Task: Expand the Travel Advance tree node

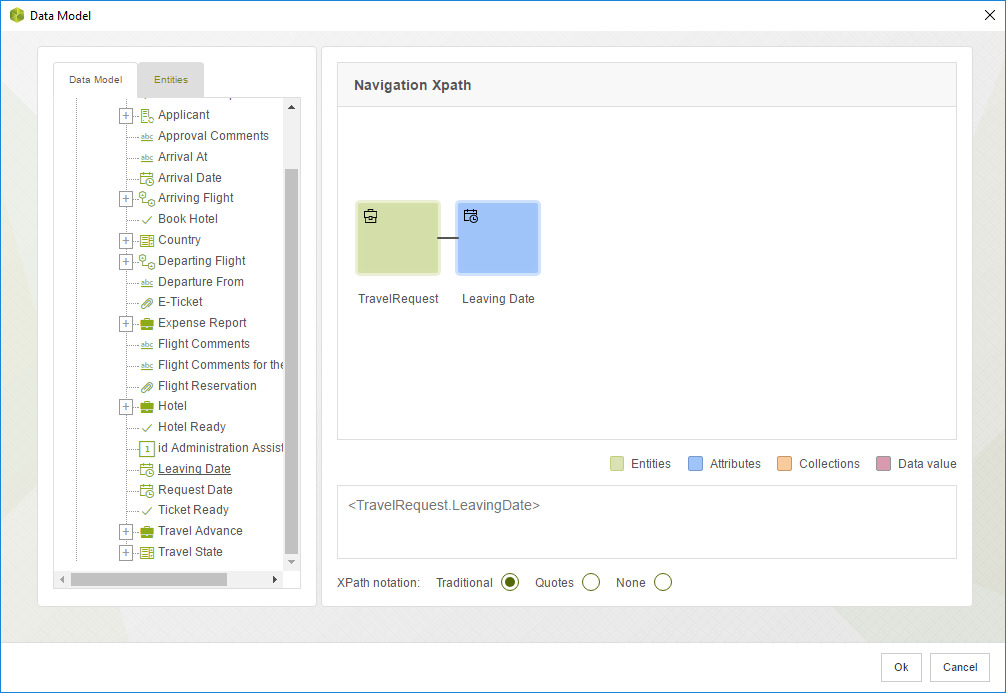Action: (126, 531)
